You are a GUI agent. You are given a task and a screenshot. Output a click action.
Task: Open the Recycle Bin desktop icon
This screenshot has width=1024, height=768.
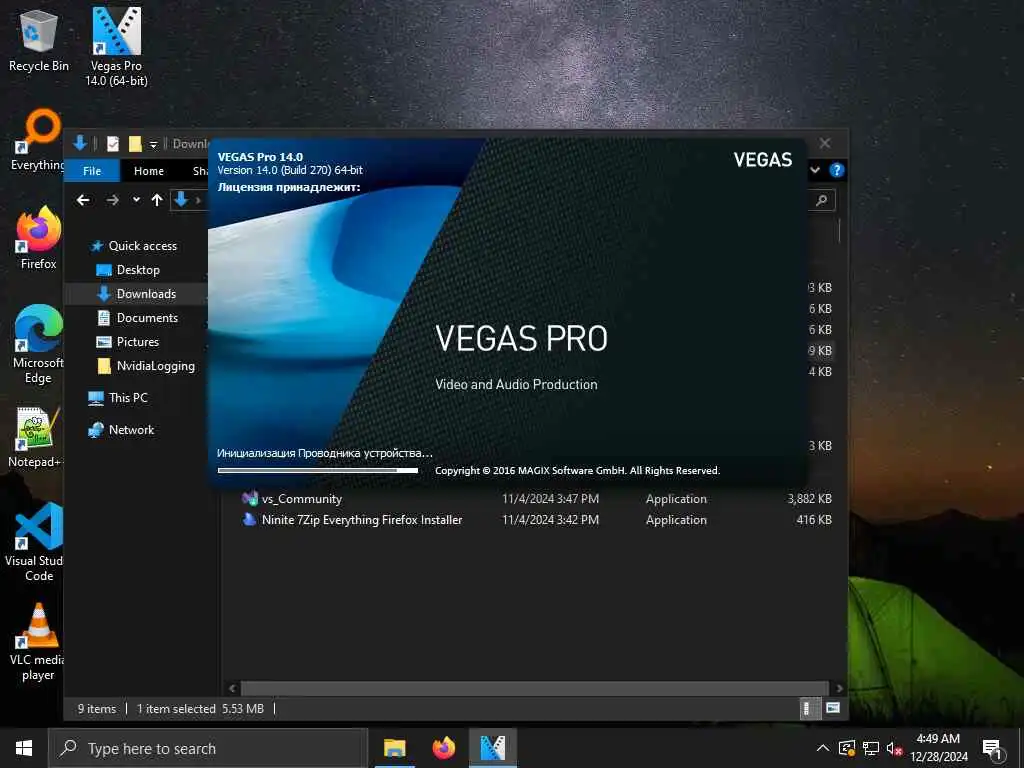39,39
